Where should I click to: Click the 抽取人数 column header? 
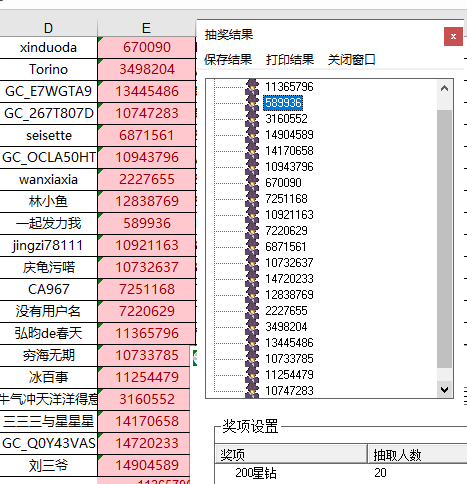(417, 454)
